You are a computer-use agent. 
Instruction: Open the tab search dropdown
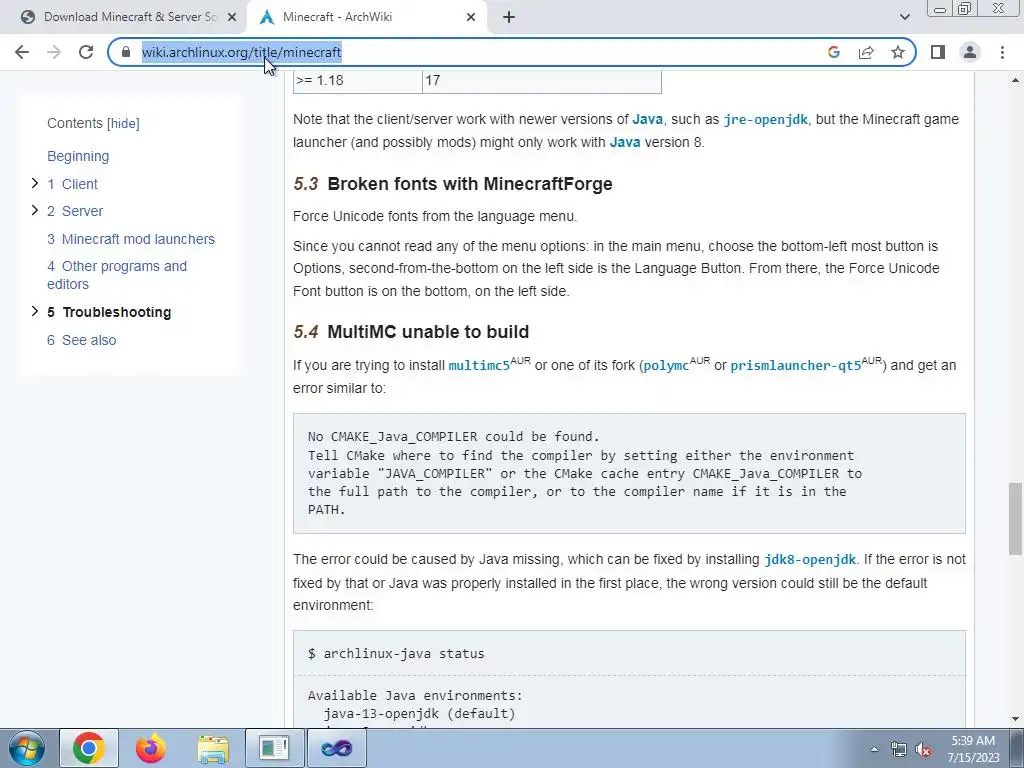coord(904,18)
